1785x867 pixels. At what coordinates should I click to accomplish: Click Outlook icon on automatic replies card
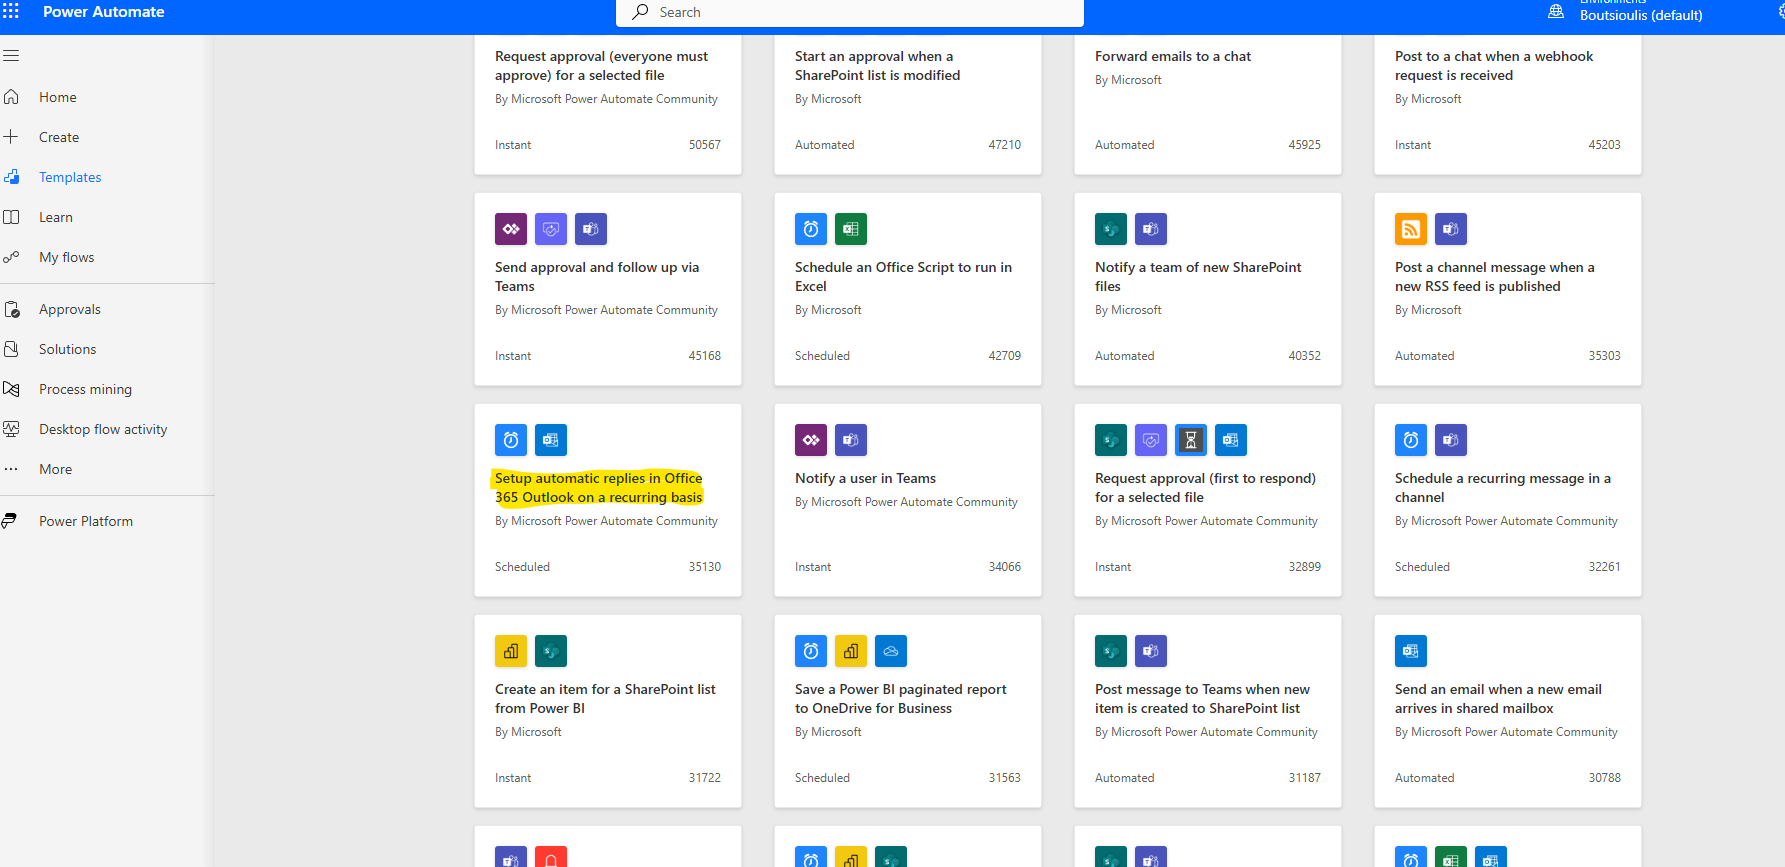point(551,440)
